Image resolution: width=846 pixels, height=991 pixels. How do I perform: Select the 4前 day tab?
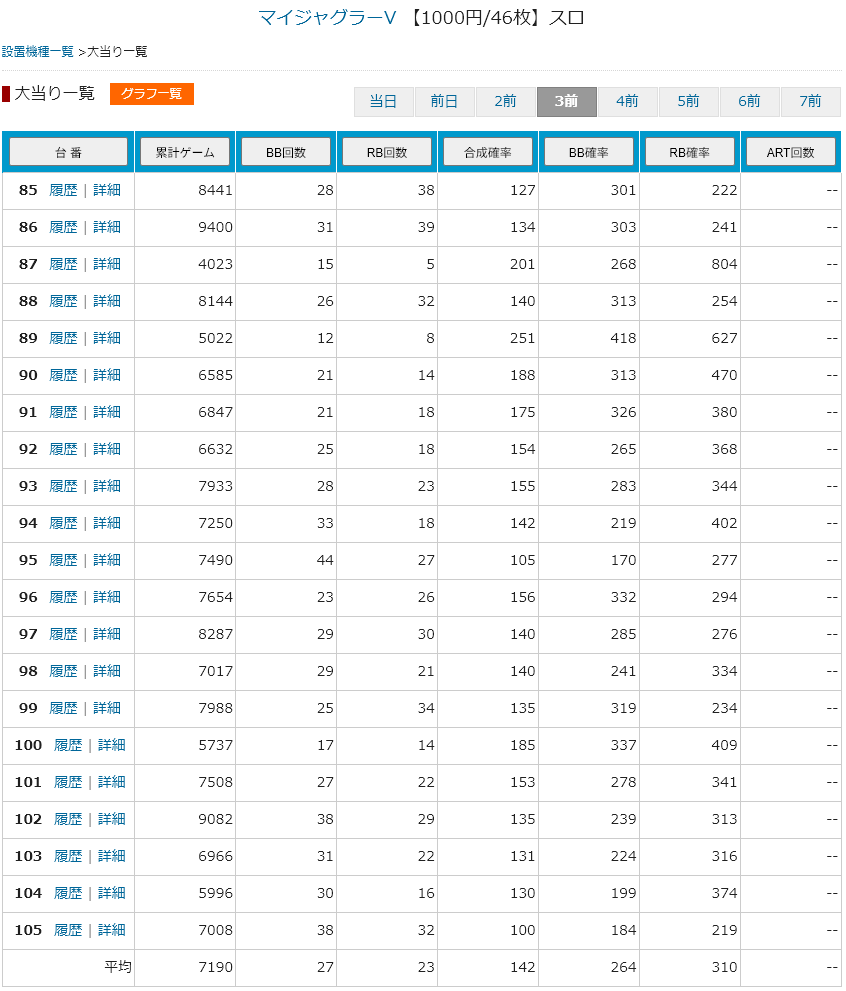tap(627, 101)
